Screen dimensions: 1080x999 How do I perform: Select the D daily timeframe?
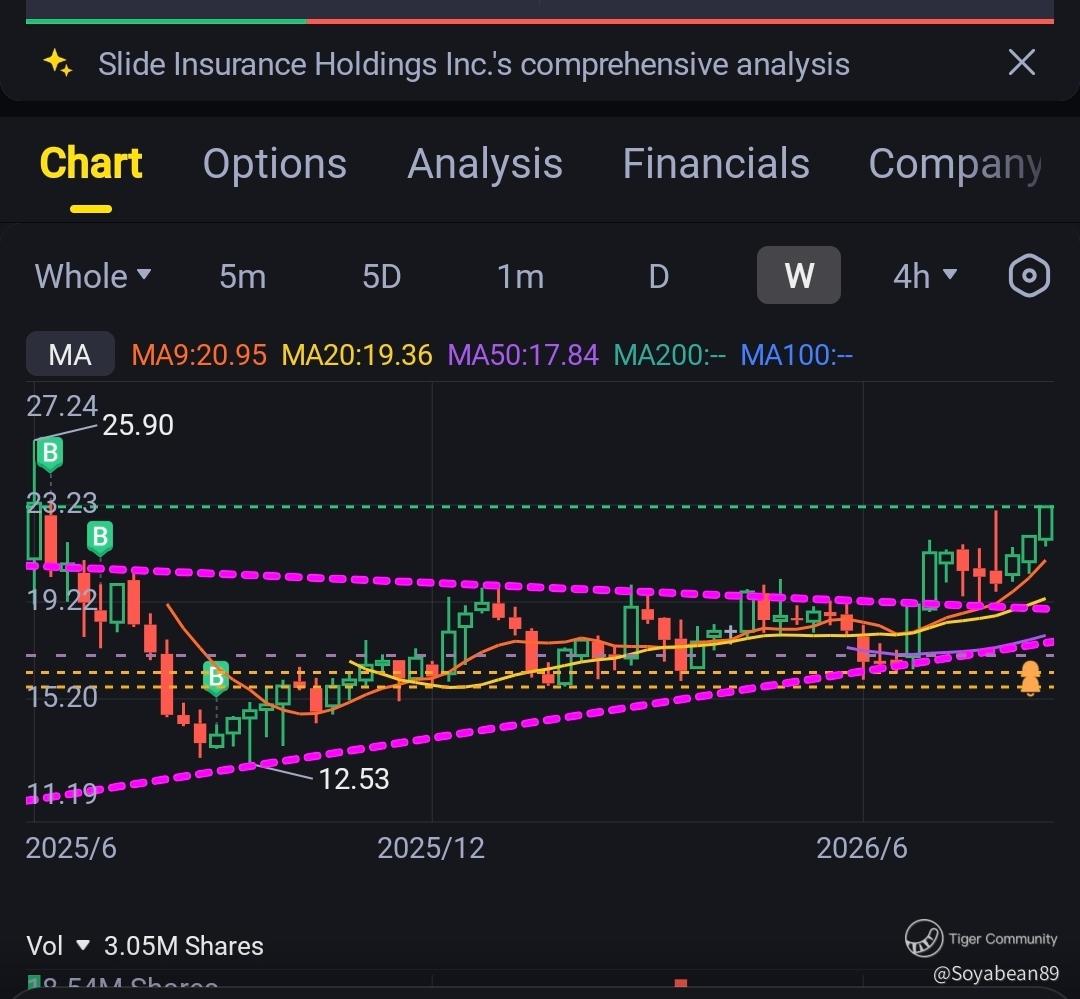[659, 276]
